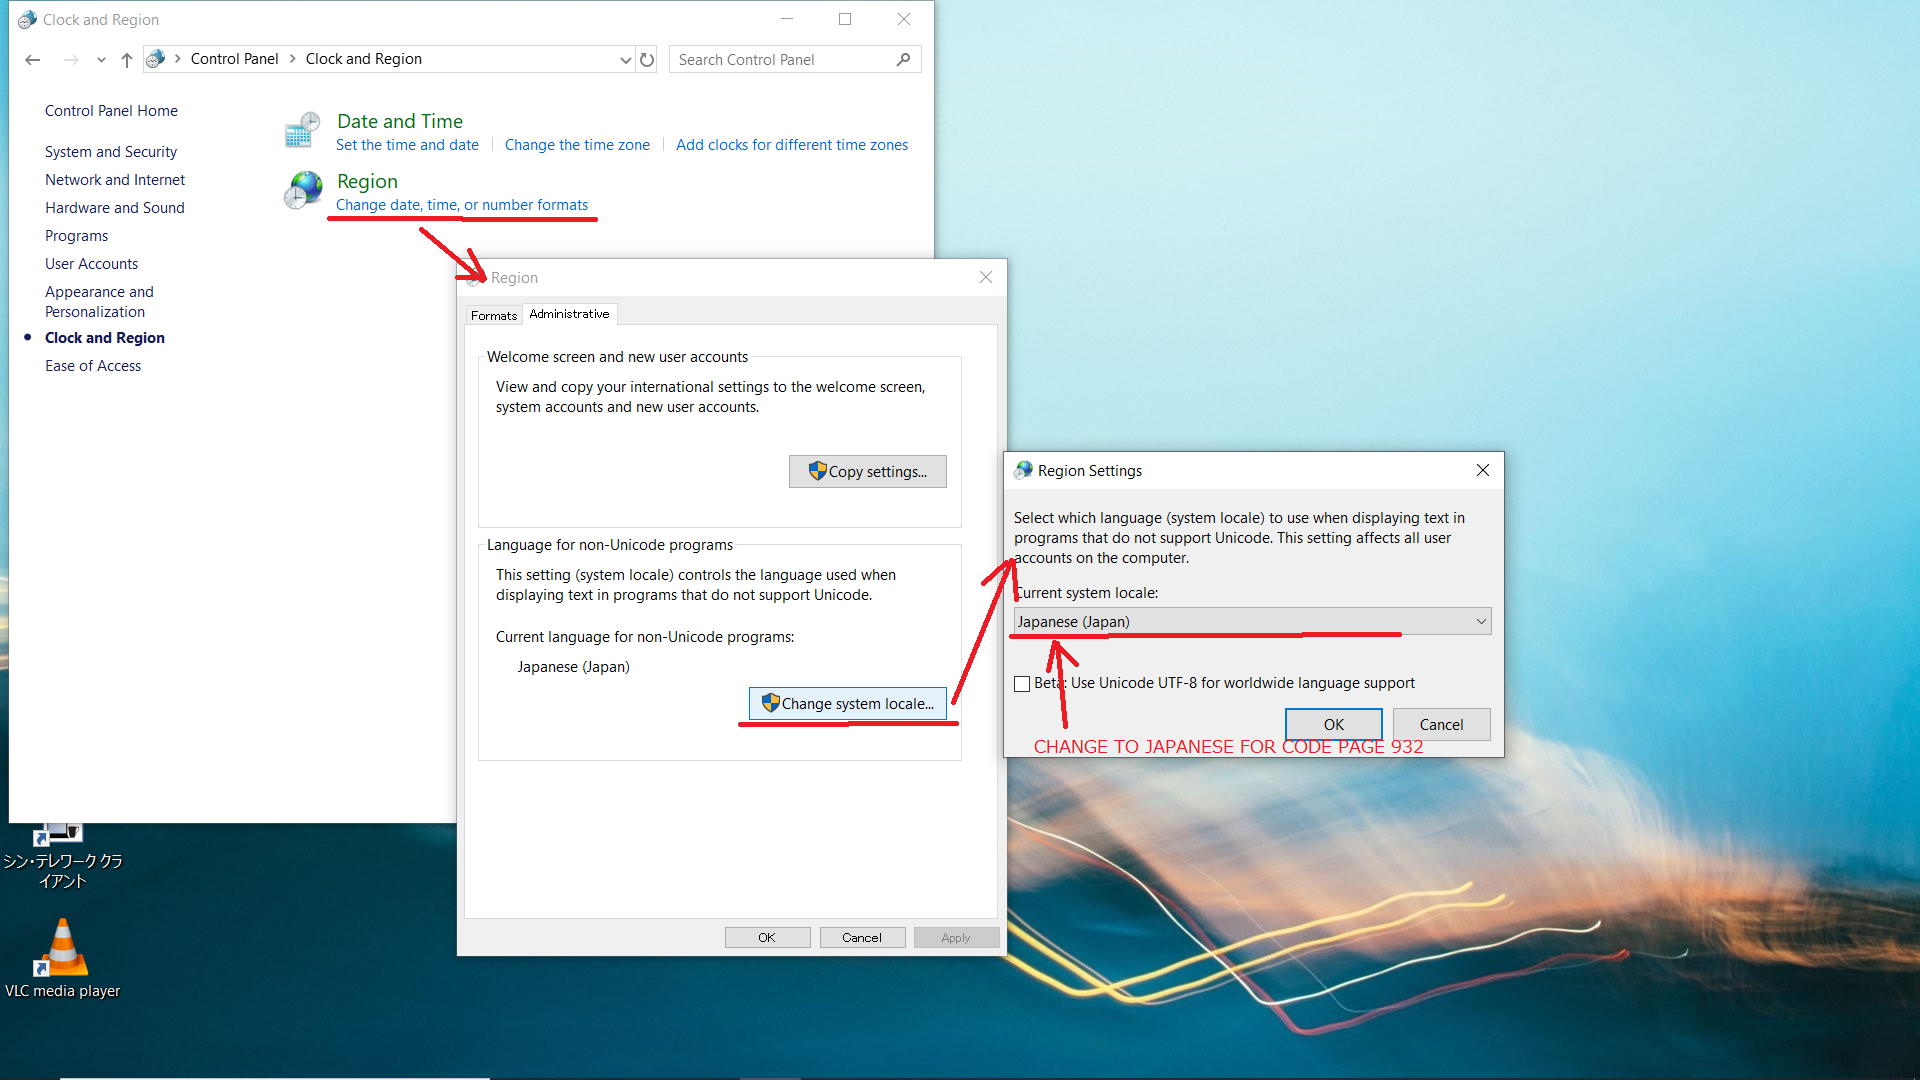Click the Copy settings button
1920x1080 pixels.
click(x=867, y=471)
